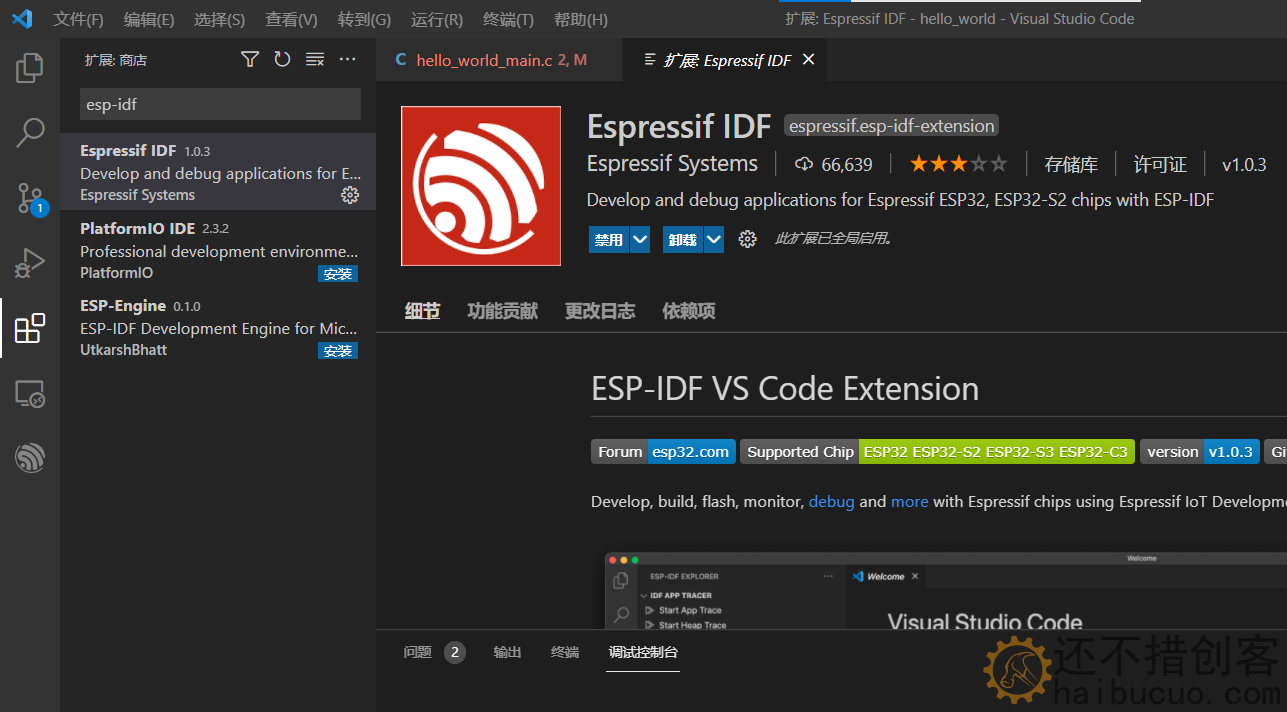Click the 禁用 disable button
1287x712 pixels.
pos(609,240)
